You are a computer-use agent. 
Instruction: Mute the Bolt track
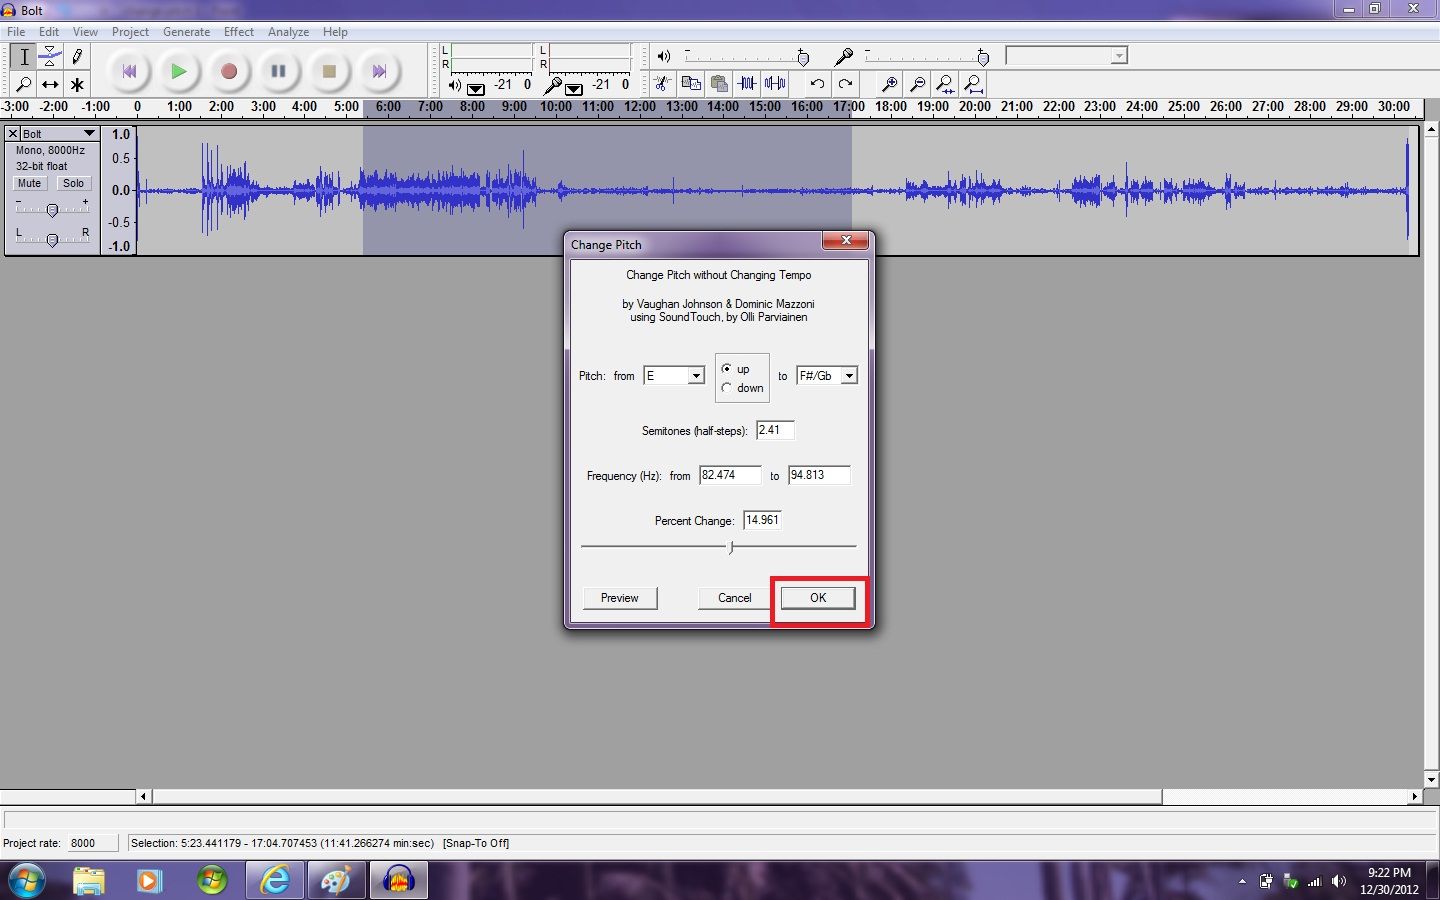pyautogui.click(x=29, y=183)
